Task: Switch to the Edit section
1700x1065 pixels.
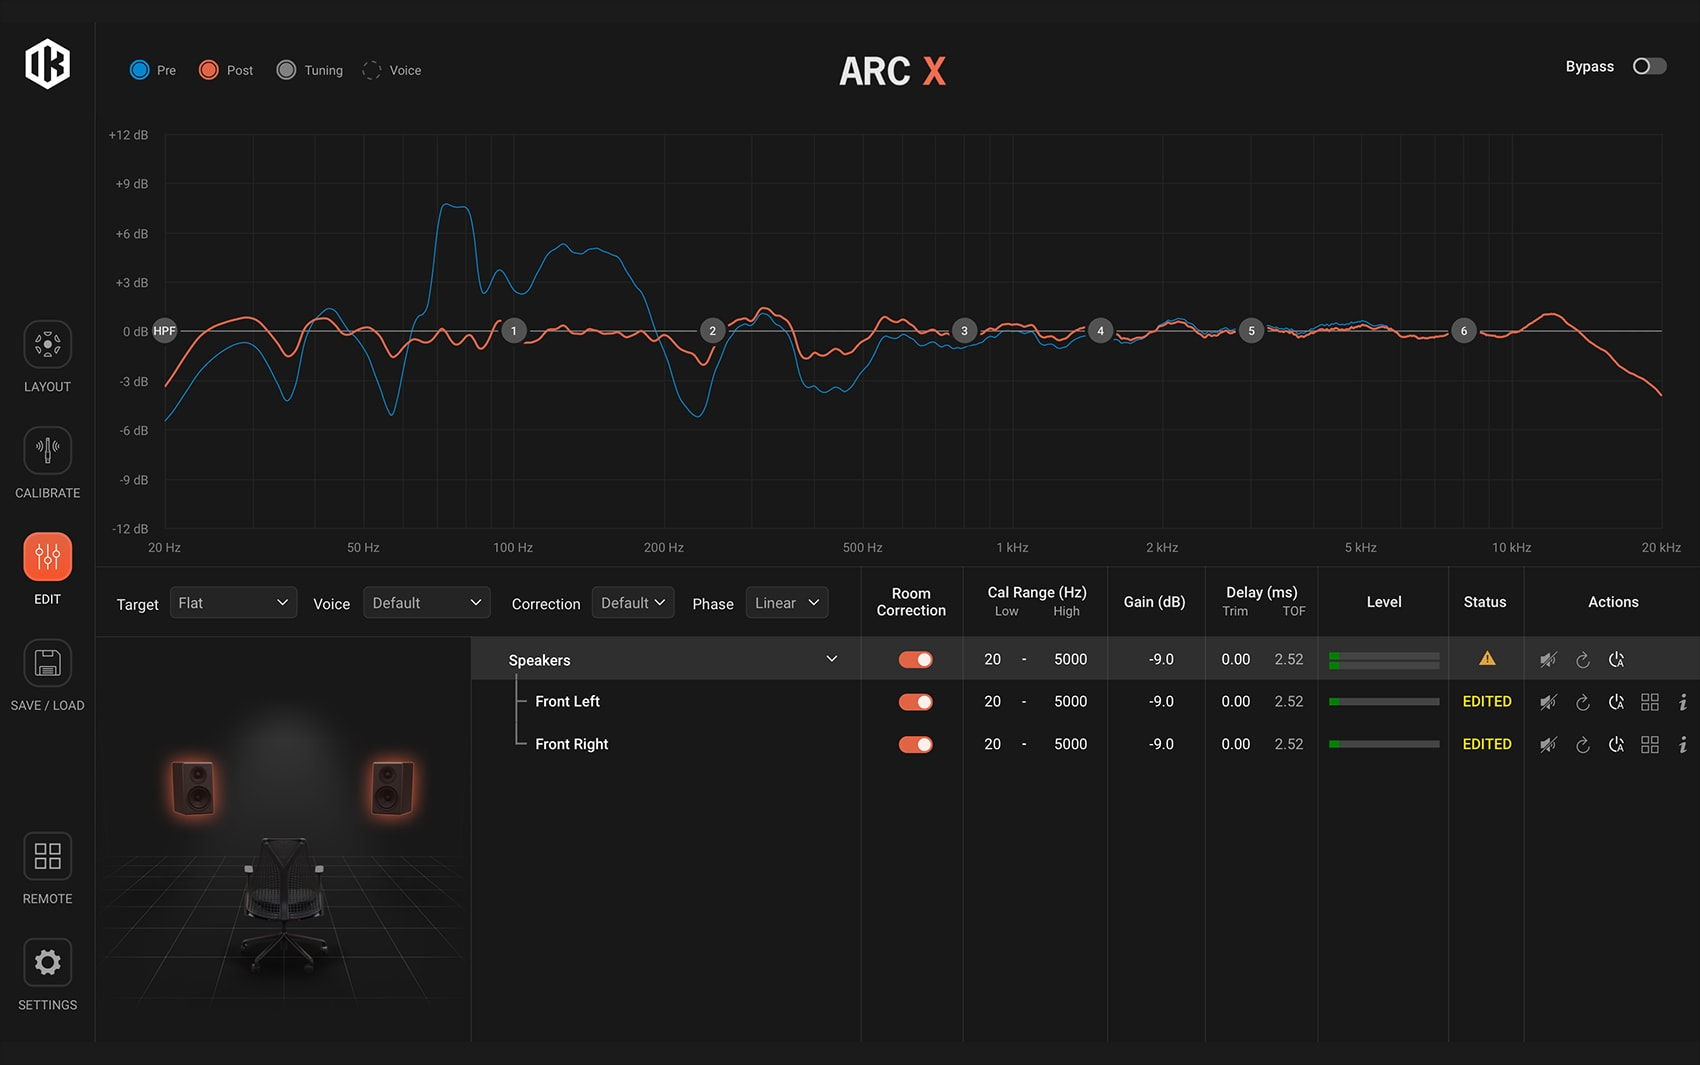Action: click(47, 558)
